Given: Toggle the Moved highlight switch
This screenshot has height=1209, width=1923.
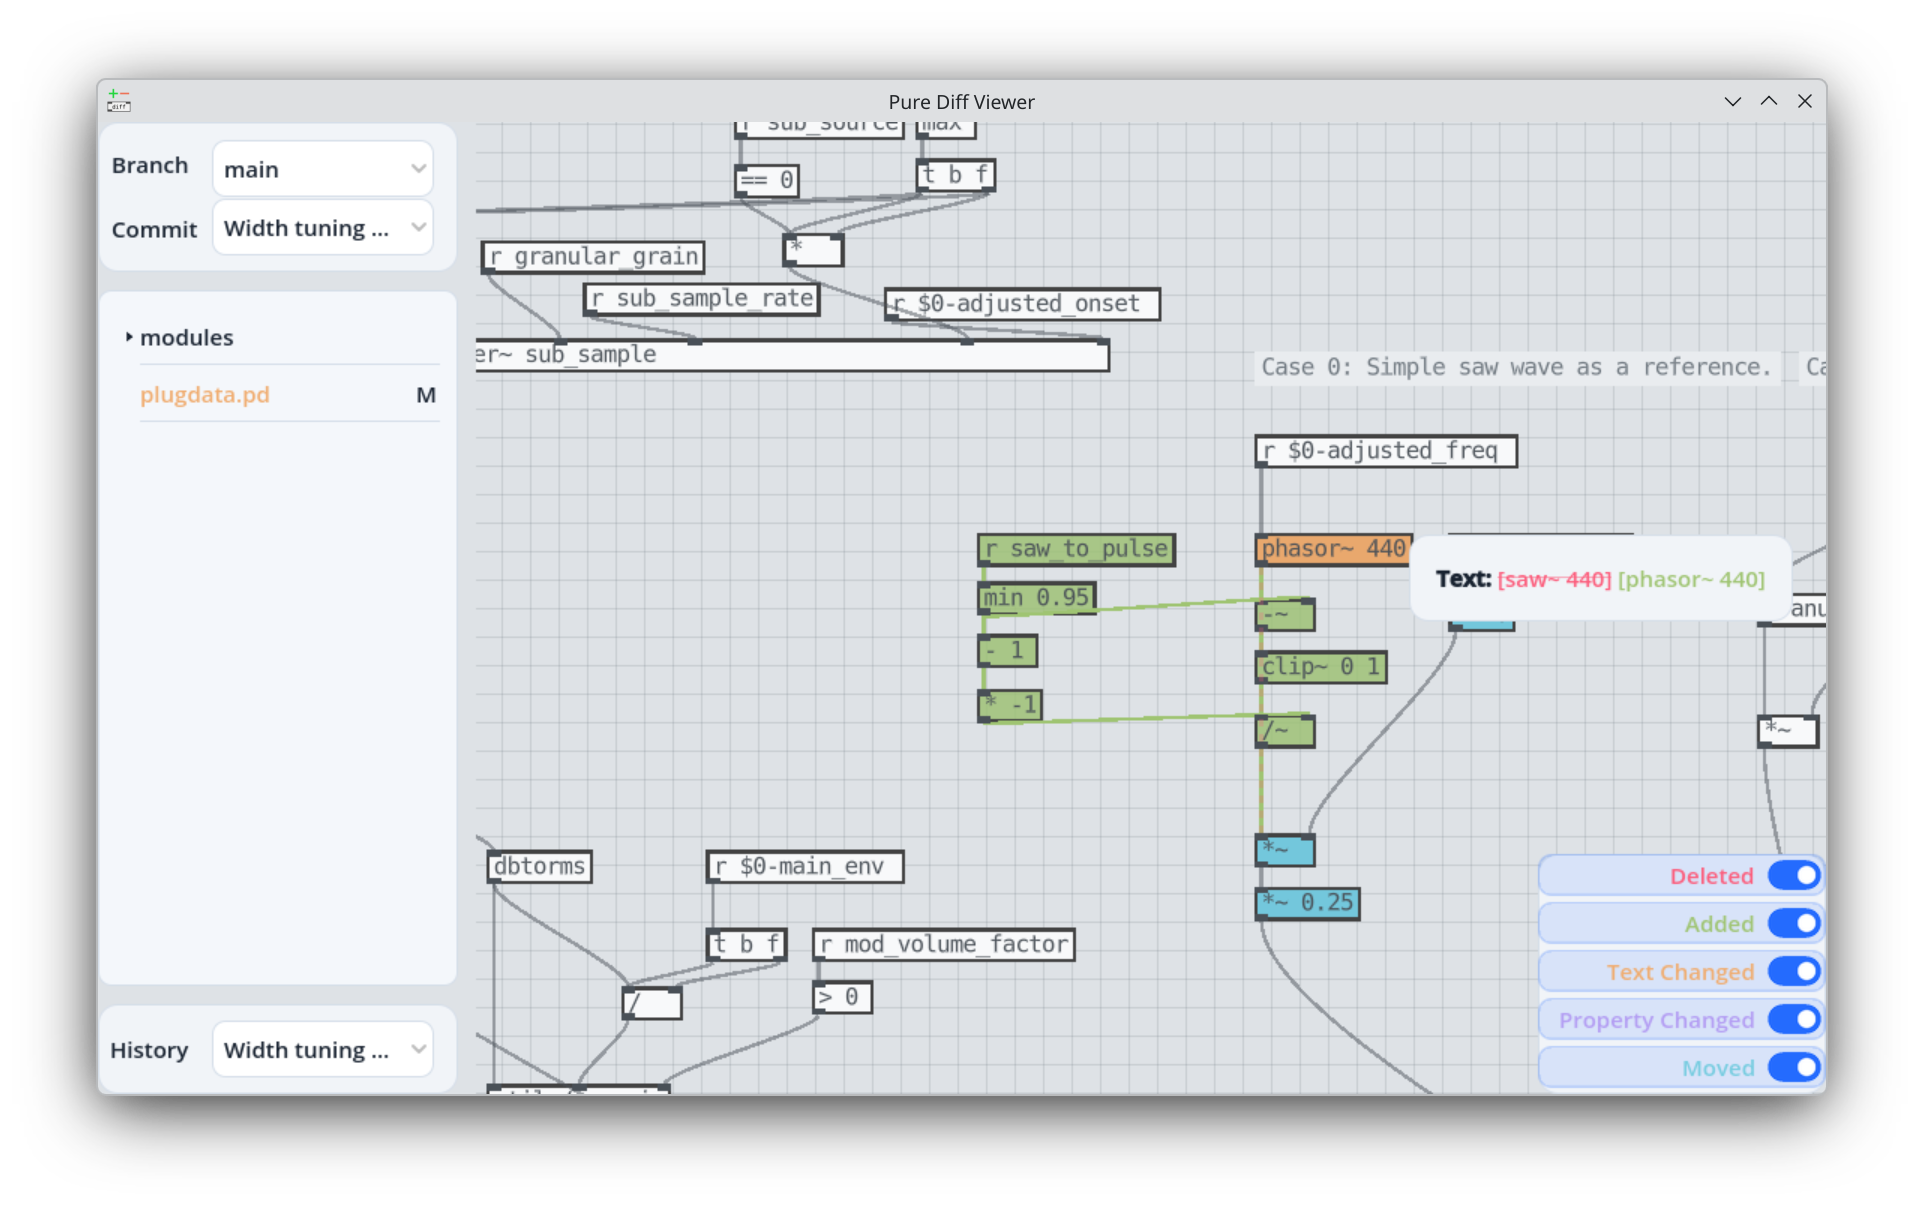Looking at the screenshot, I should (x=1794, y=1068).
